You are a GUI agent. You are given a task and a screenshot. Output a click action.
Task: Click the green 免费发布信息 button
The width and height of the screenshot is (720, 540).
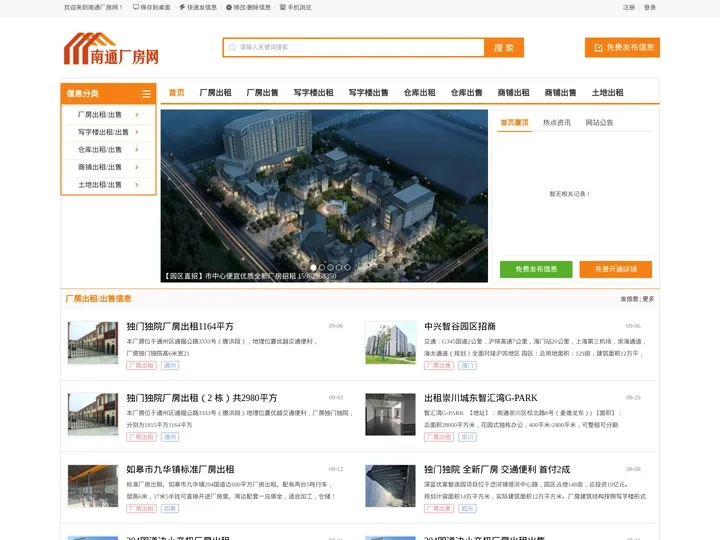[x=536, y=269]
